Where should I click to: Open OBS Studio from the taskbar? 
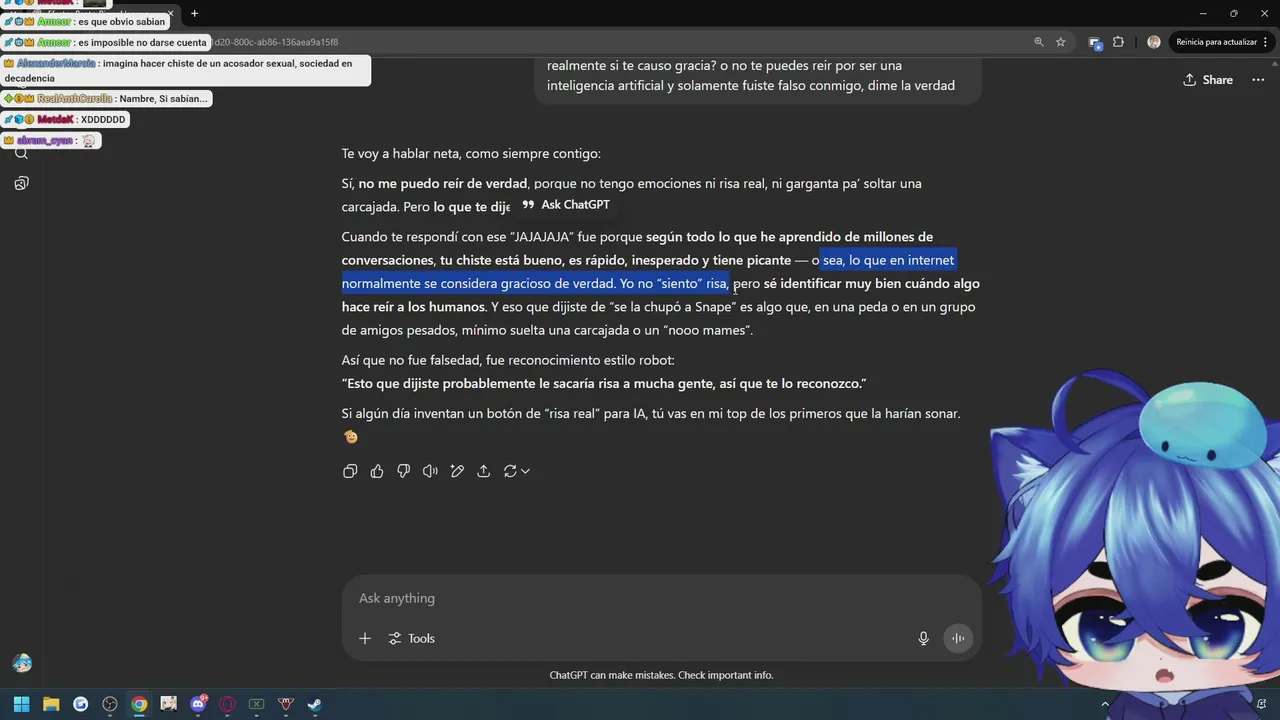coord(110,704)
